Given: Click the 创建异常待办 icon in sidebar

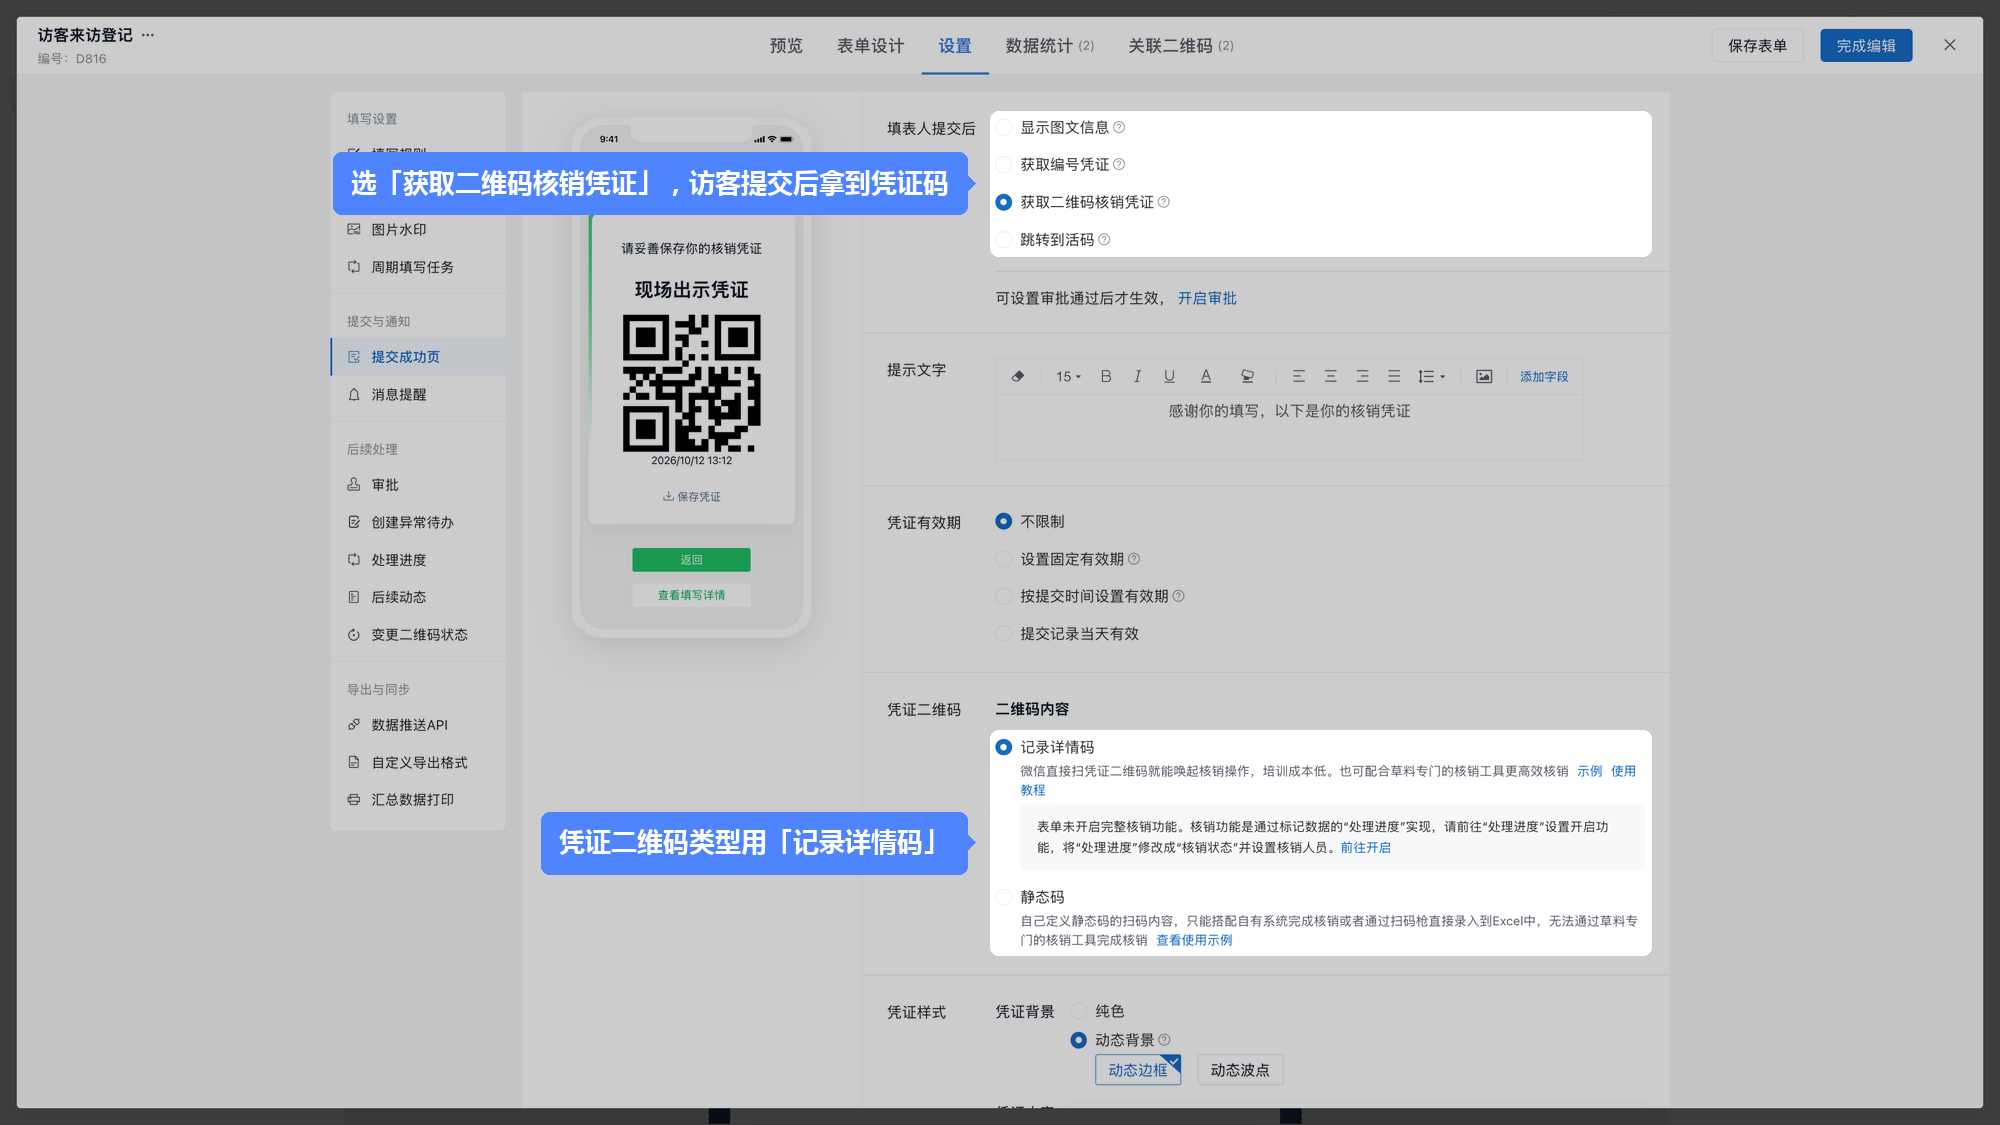Looking at the screenshot, I should click(x=354, y=522).
